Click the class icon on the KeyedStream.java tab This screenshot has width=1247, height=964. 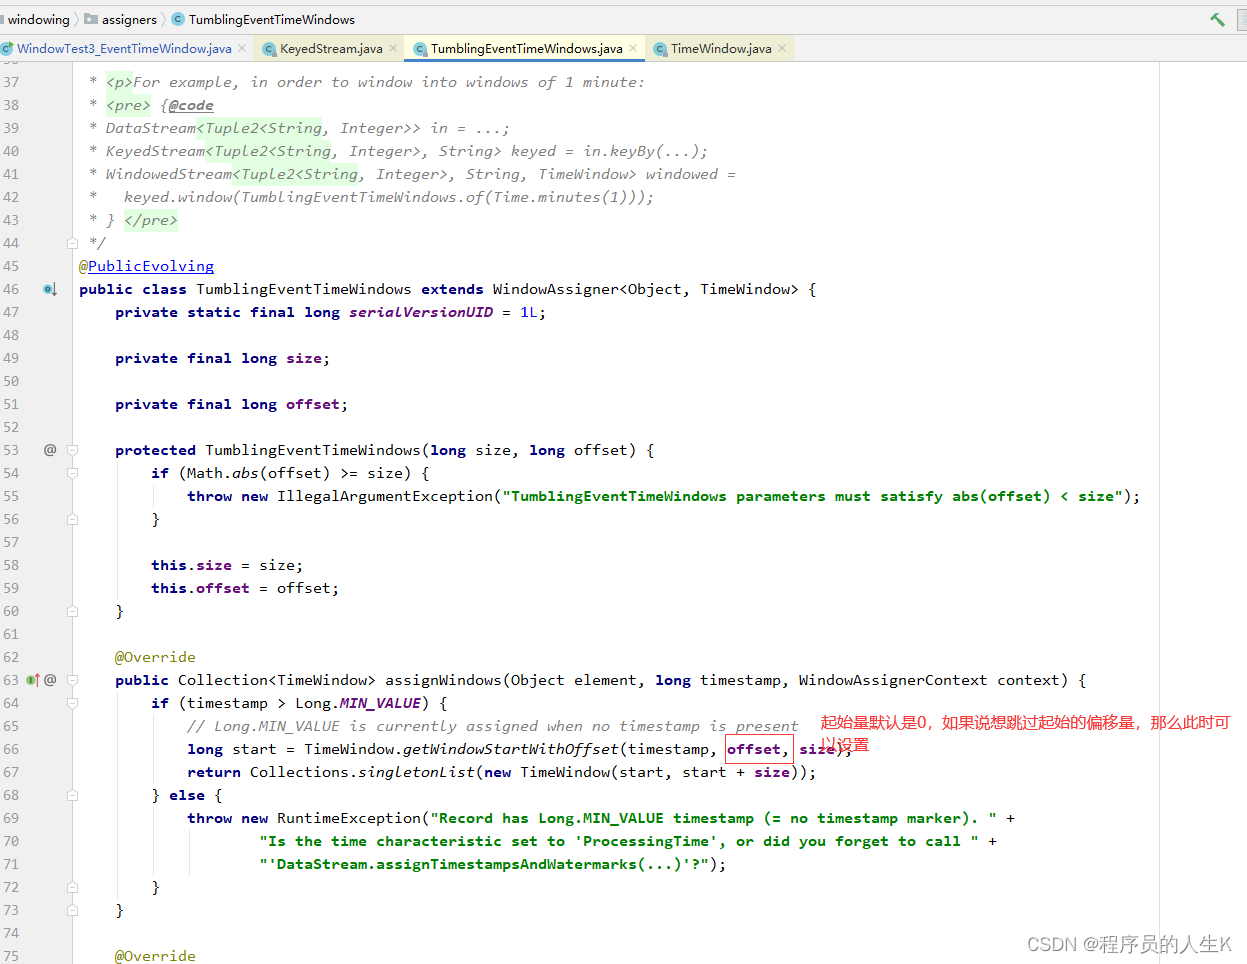269,49
